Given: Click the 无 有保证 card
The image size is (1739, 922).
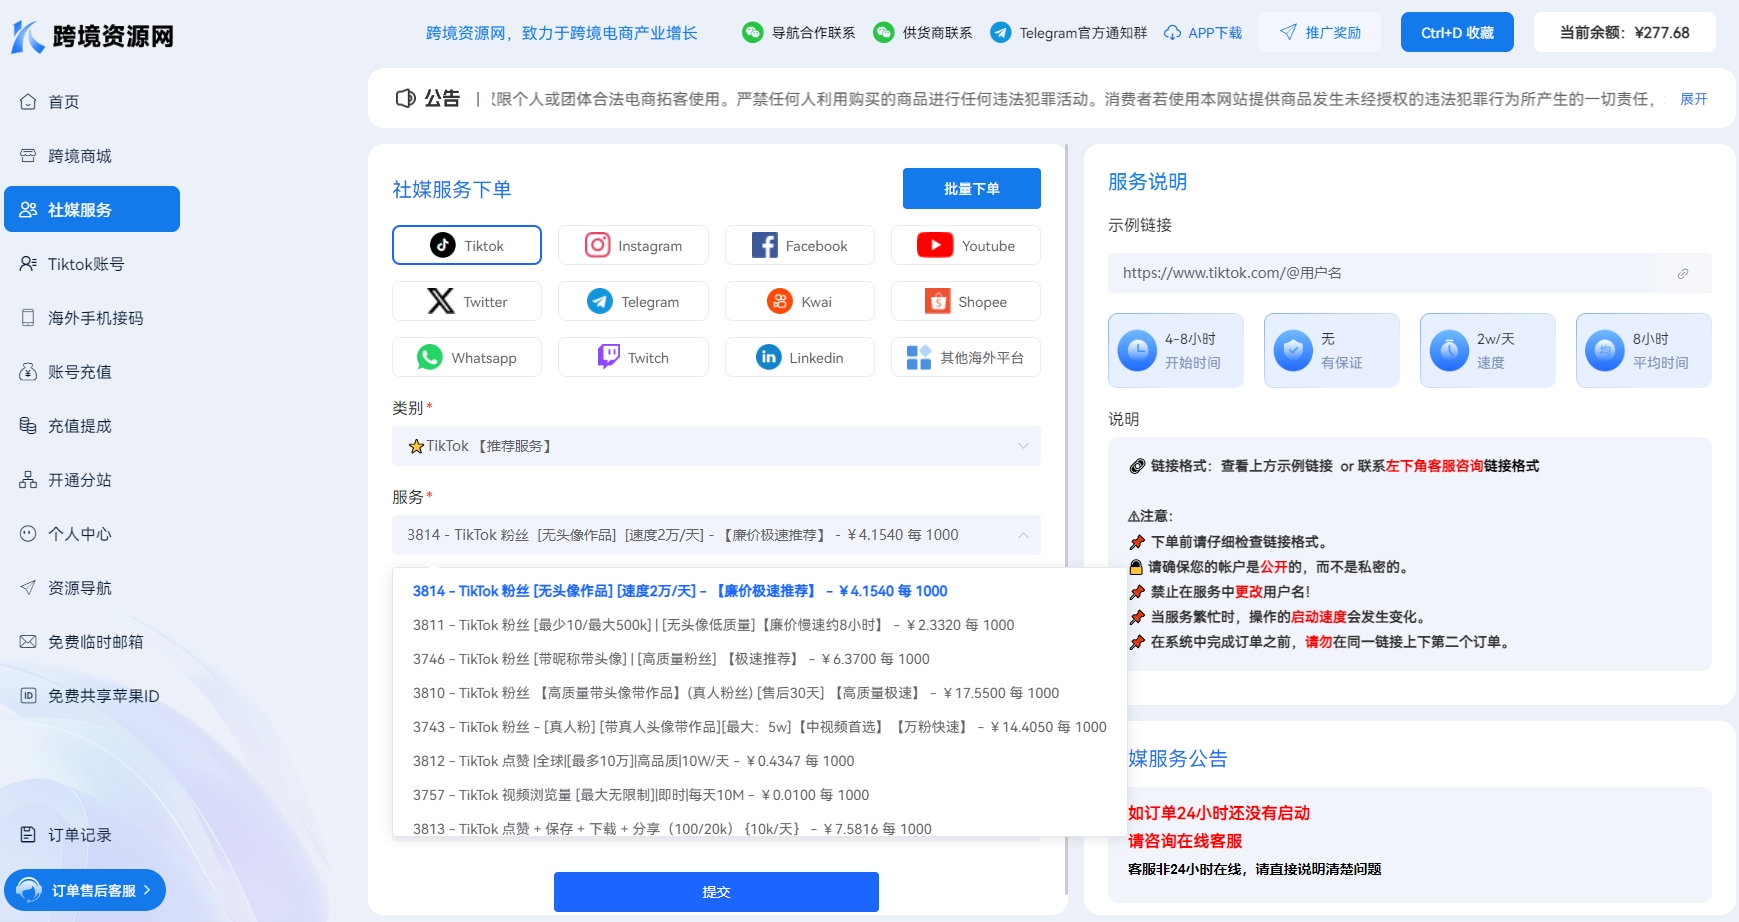Looking at the screenshot, I should click(x=1332, y=350).
